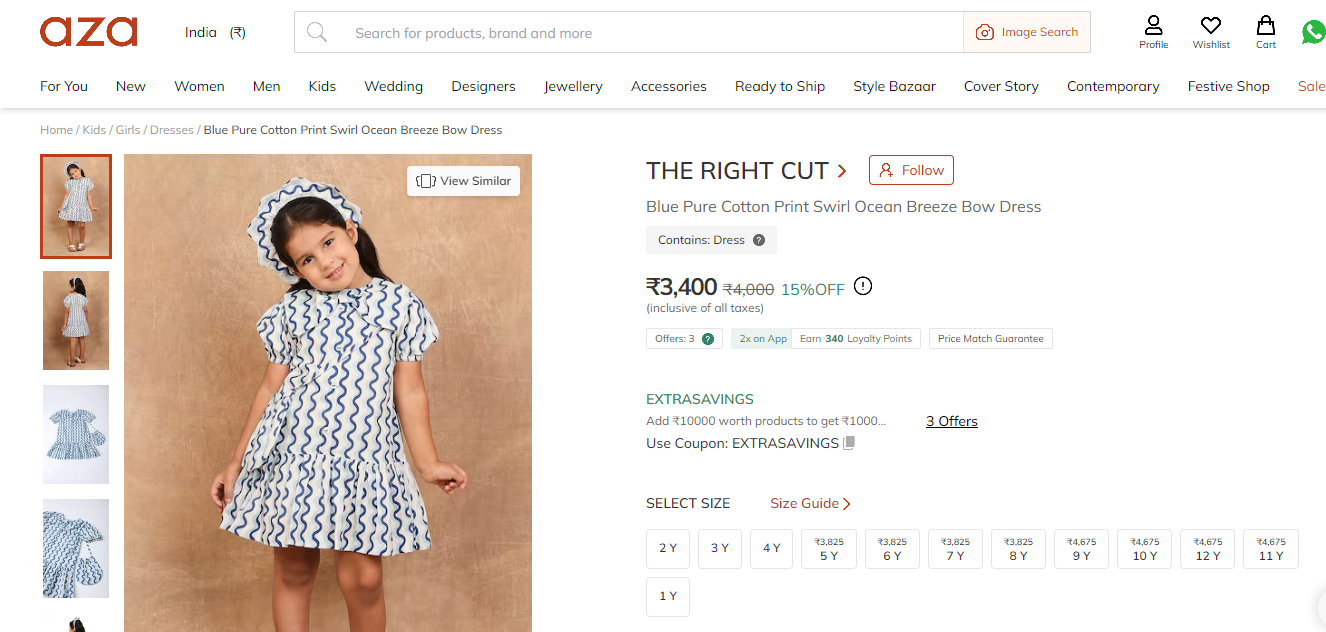Open the shopping Cart icon
Viewport: 1326px width, 632px height.
point(1266,31)
